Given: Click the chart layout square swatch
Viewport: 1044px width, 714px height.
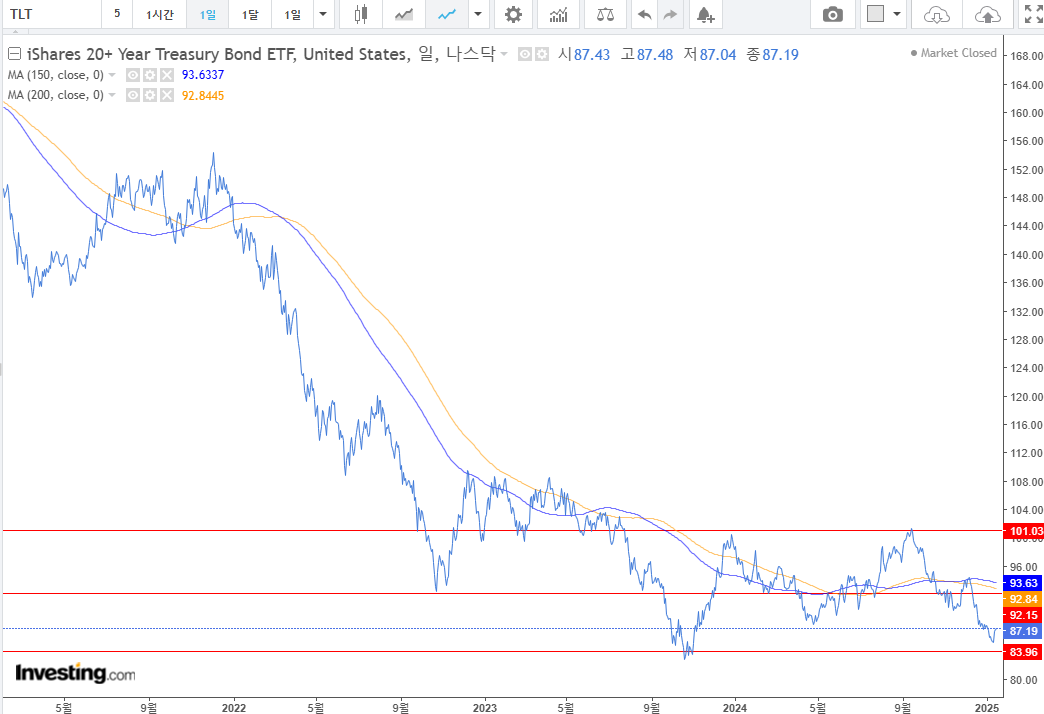Looking at the screenshot, I should click(876, 14).
